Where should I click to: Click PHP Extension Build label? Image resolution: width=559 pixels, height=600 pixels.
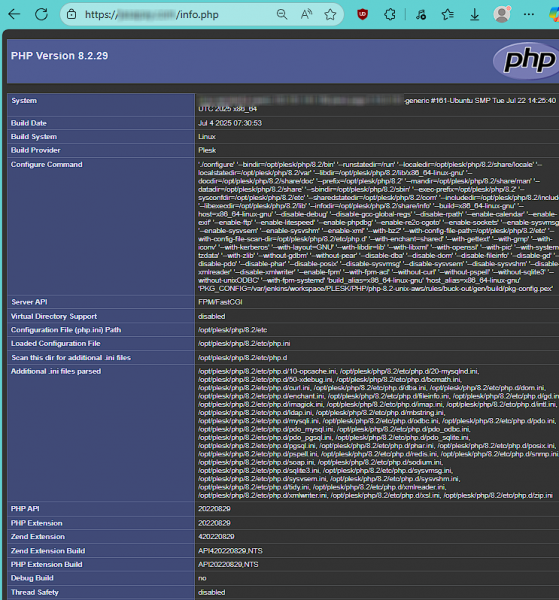(x=46, y=565)
